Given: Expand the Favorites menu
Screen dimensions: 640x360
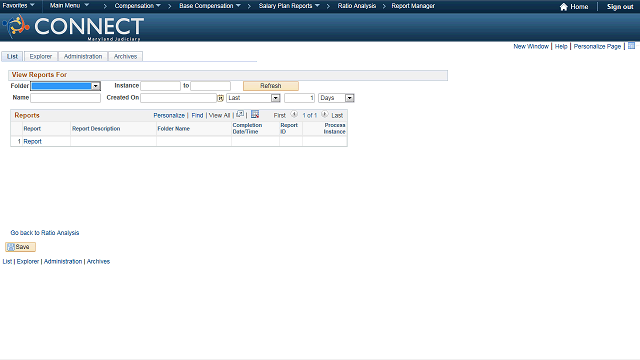Looking at the screenshot, I should (x=19, y=6).
